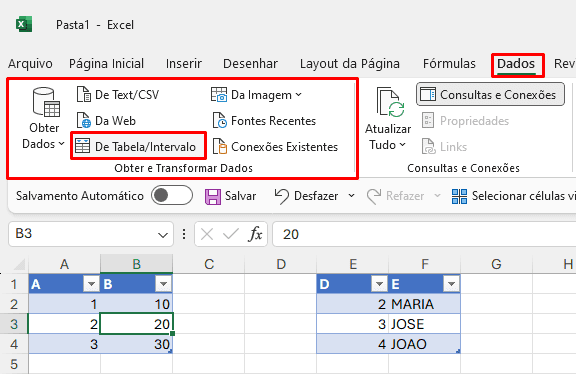Click the select-all corner triangle
Image resolution: width=576 pixels, height=374 pixels.
click(x=19, y=265)
